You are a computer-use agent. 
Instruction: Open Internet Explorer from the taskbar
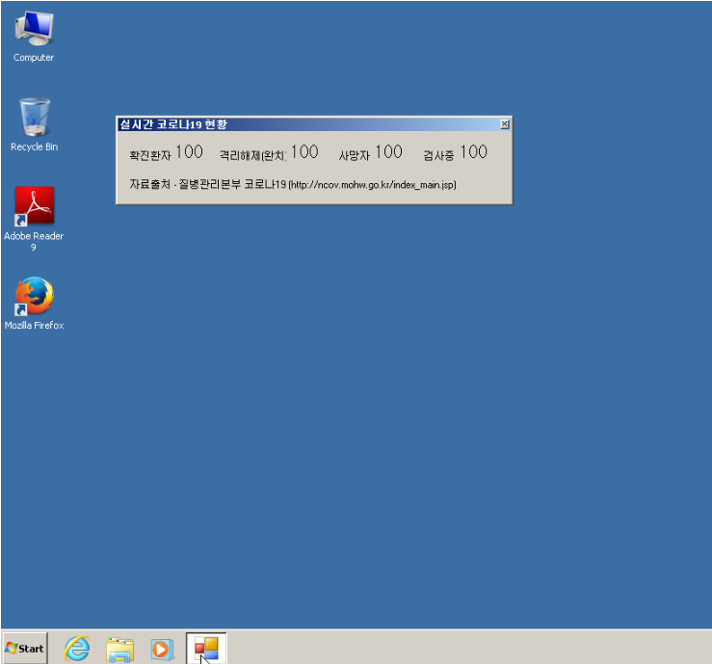77,648
